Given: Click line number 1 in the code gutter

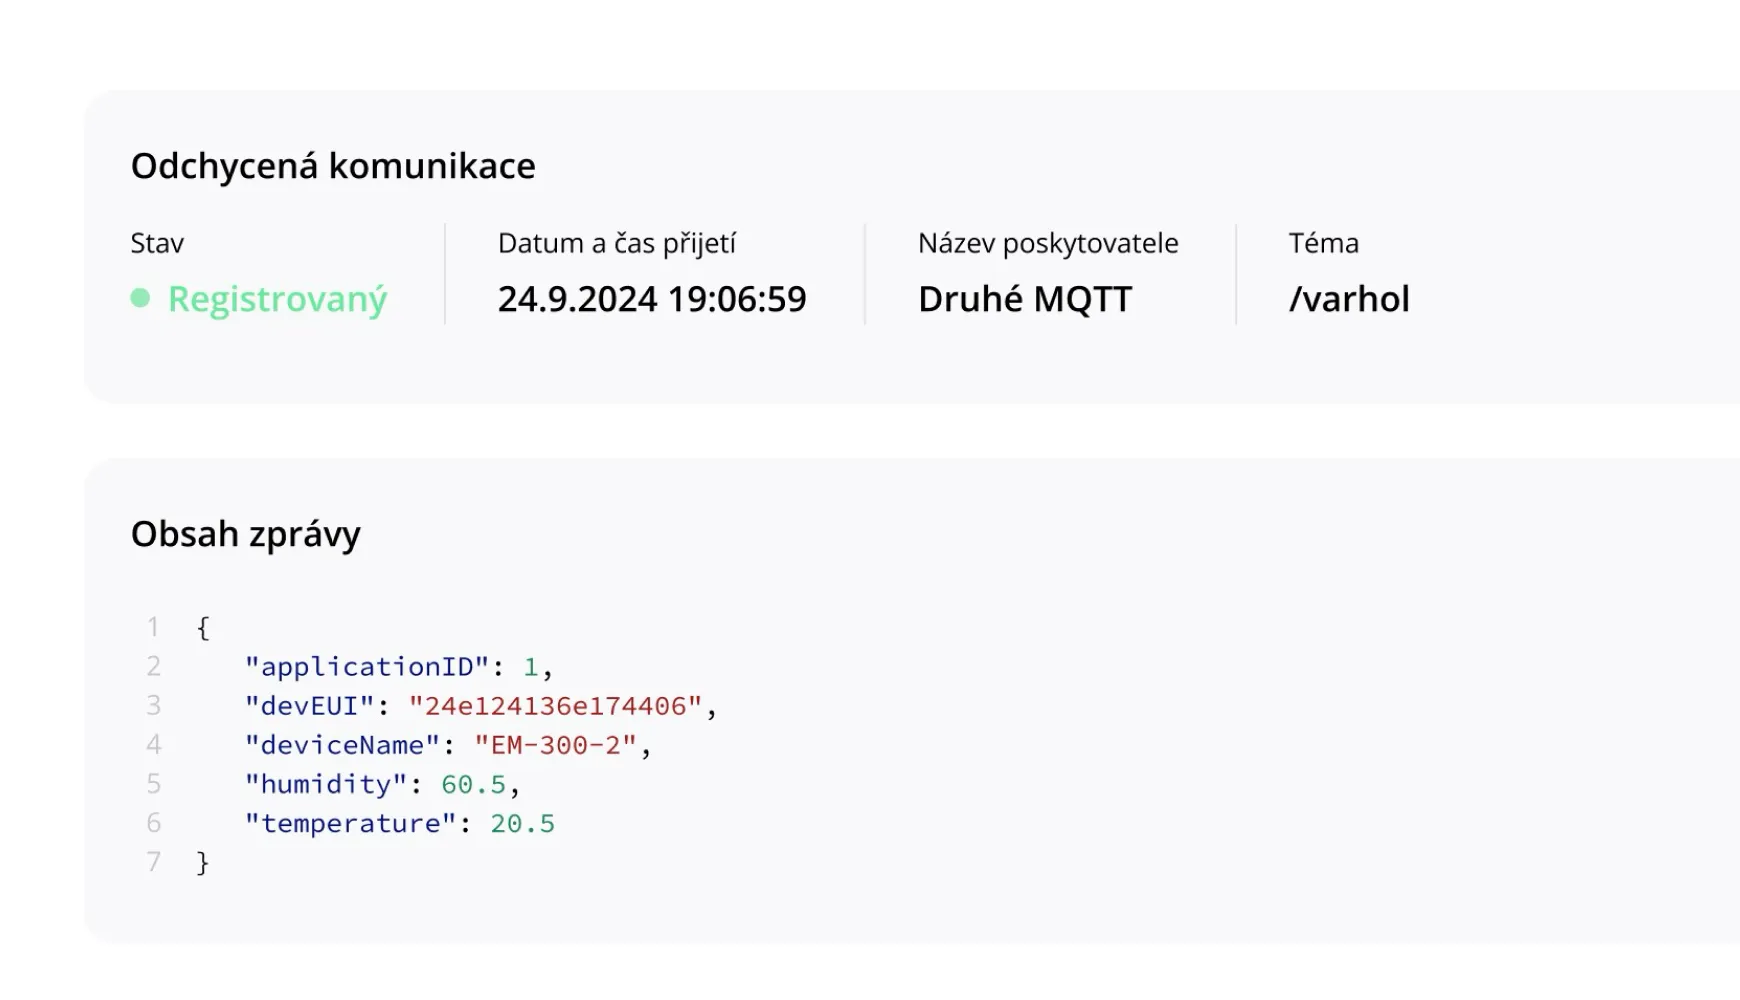Looking at the screenshot, I should click(x=153, y=627).
